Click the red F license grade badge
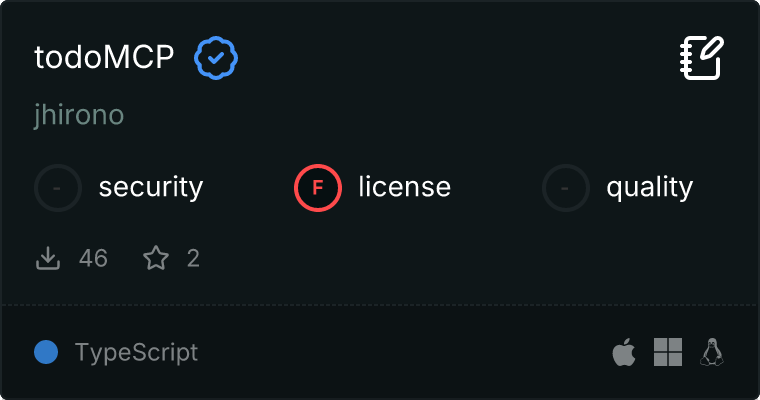 coord(318,187)
